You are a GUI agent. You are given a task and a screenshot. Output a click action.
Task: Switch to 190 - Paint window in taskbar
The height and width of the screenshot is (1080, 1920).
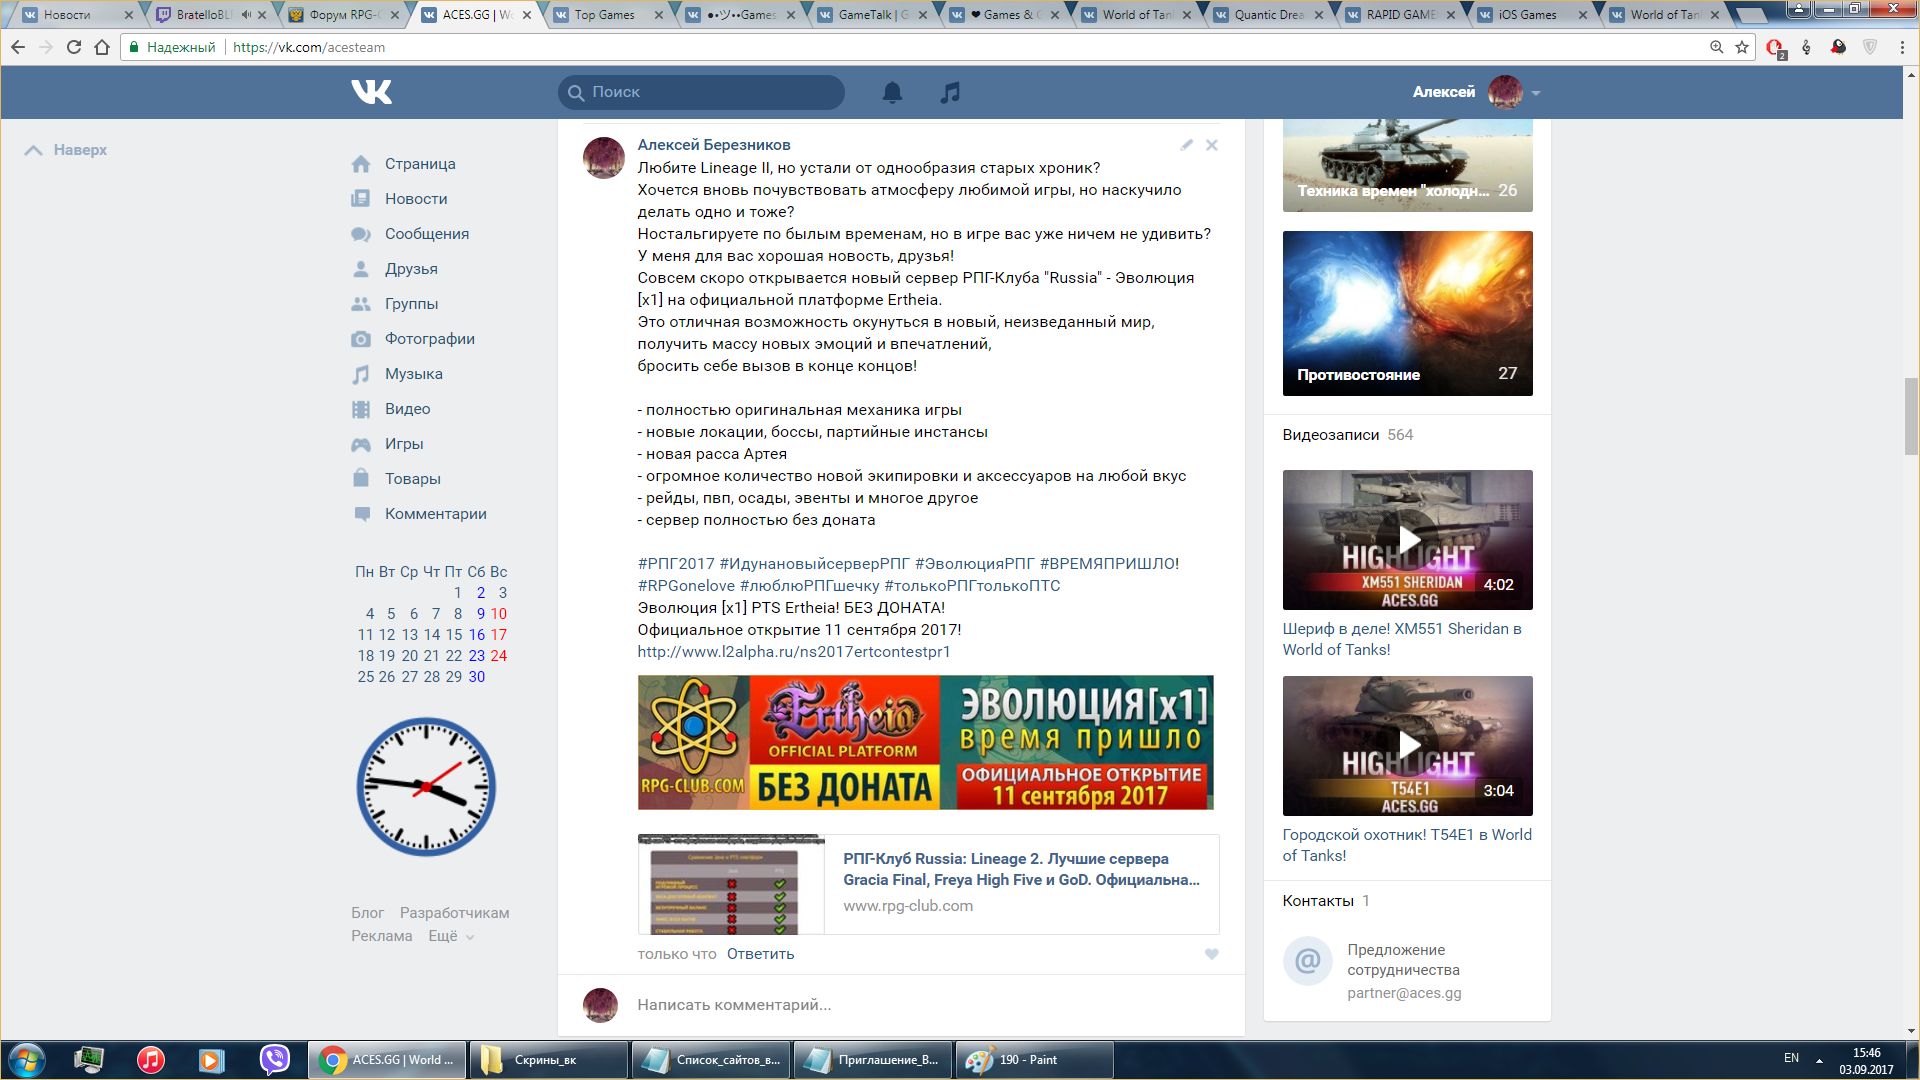click(x=1035, y=1060)
